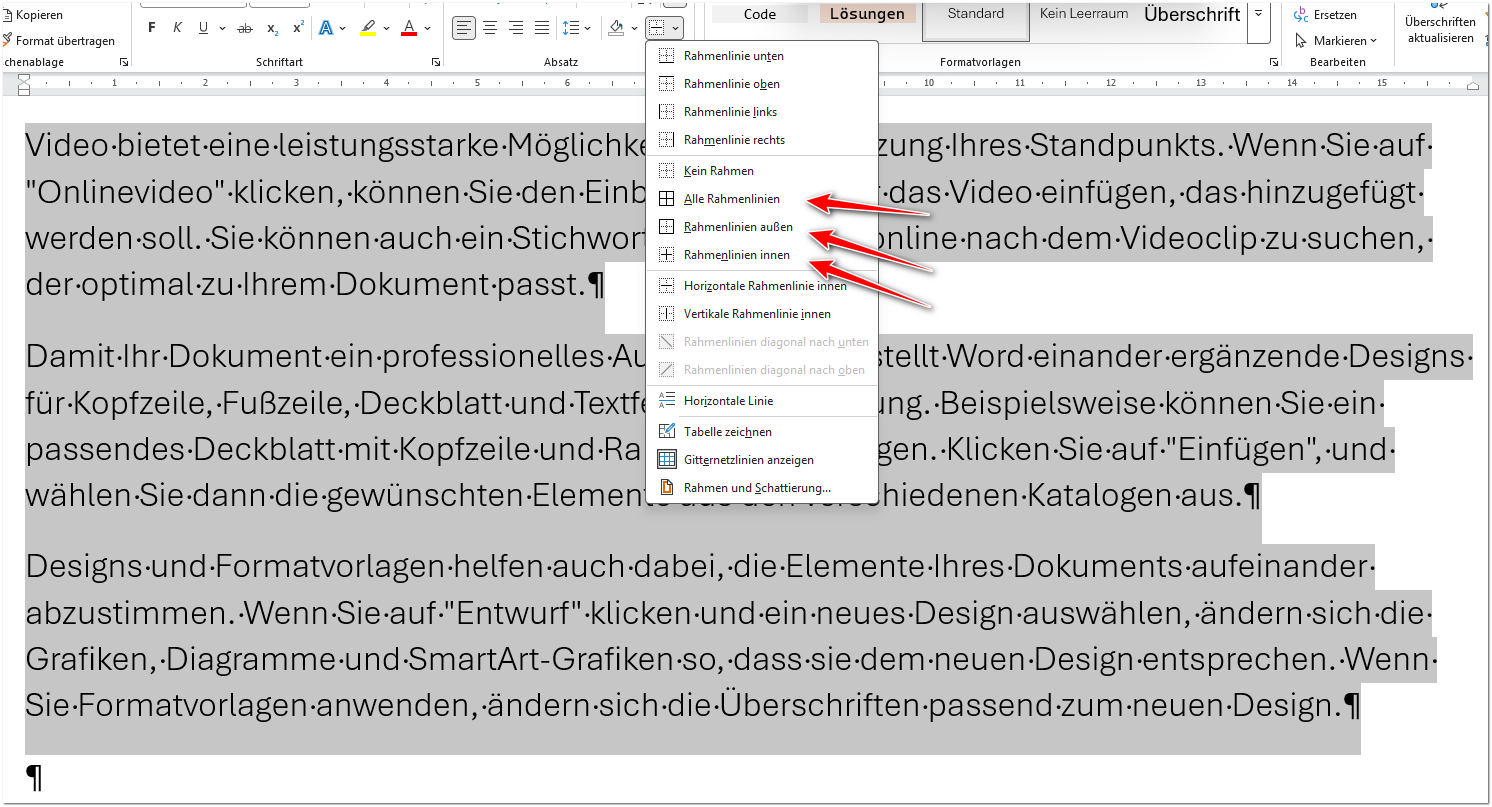The height and width of the screenshot is (807, 1492).
Task: Toggle italic formatting (K)
Action: pos(178,28)
